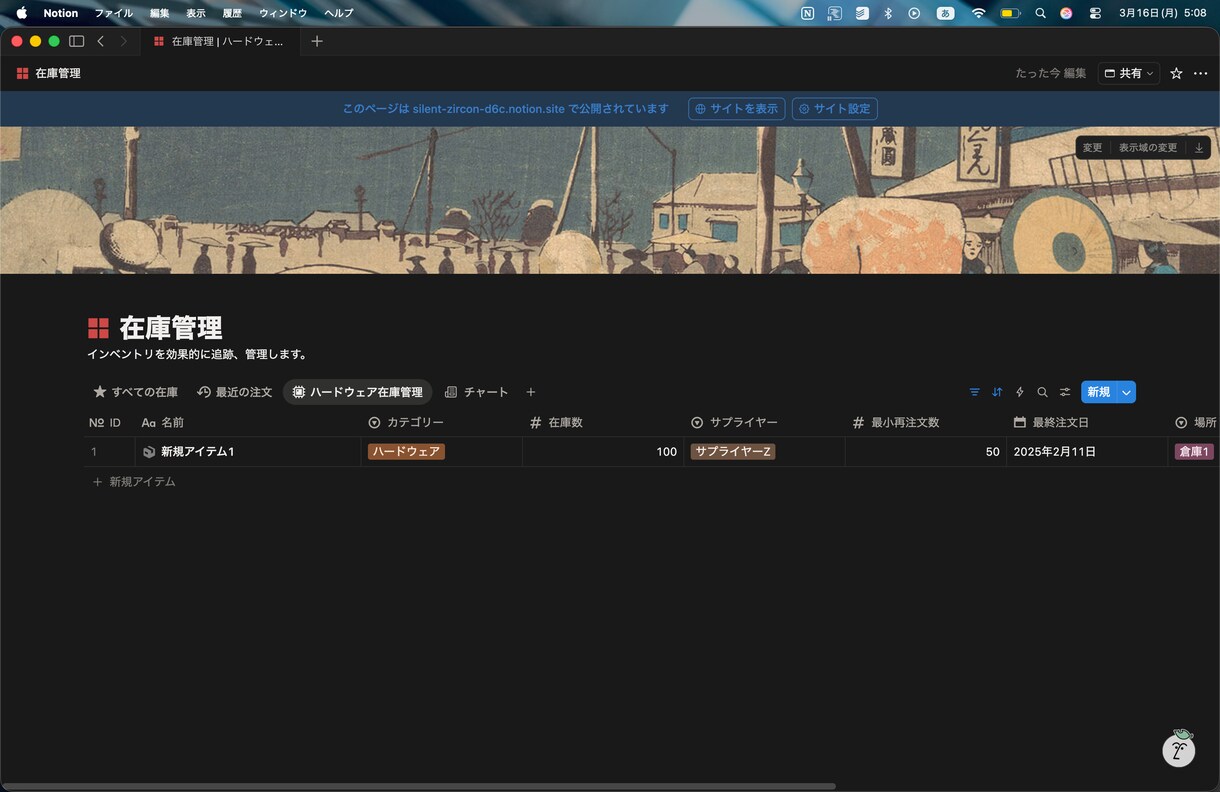Switch to the 最近の注文 view tab
Viewport: 1220px width, 792px height.
tap(235, 392)
